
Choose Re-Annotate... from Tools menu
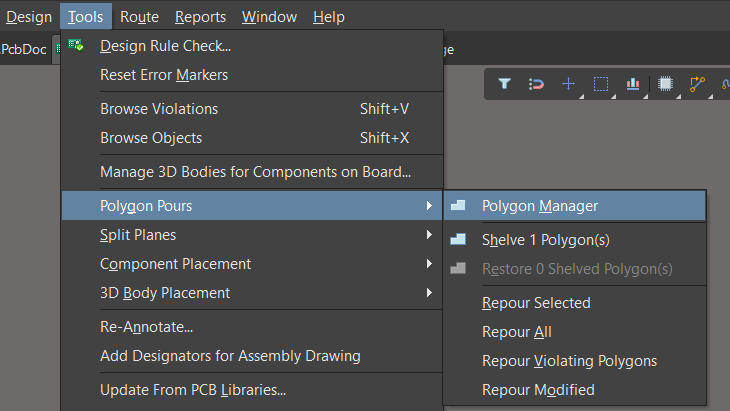(x=252, y=327)
